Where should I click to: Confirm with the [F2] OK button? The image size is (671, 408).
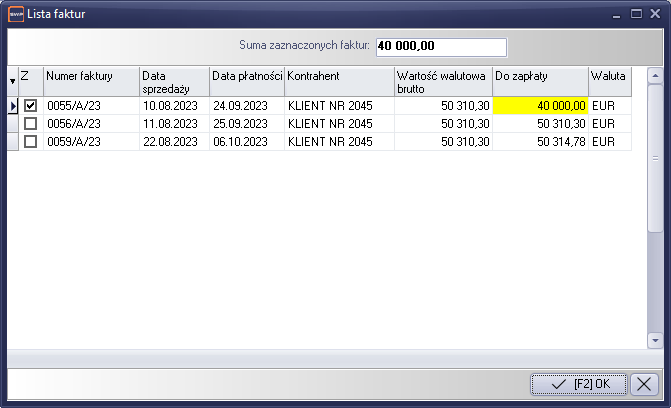pyautogui.click(x=580, y=384)
